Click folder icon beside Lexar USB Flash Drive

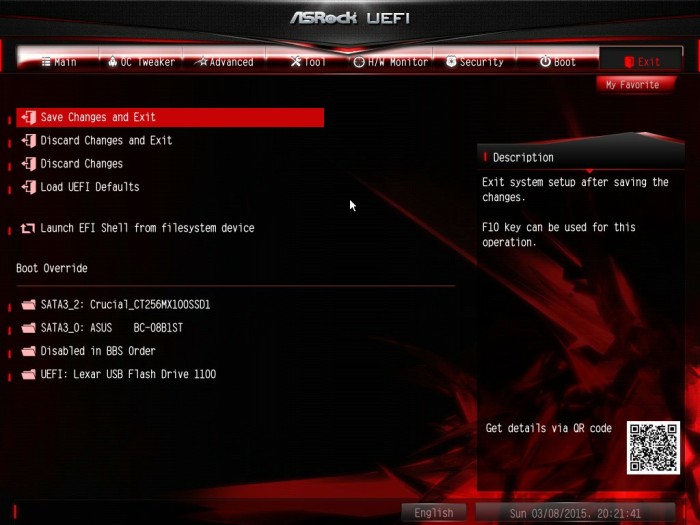[x=29, y=375]
